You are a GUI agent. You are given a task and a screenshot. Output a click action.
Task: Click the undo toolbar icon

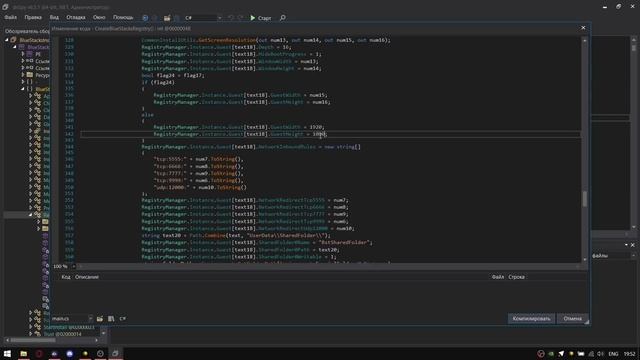[x=231, y=18]
